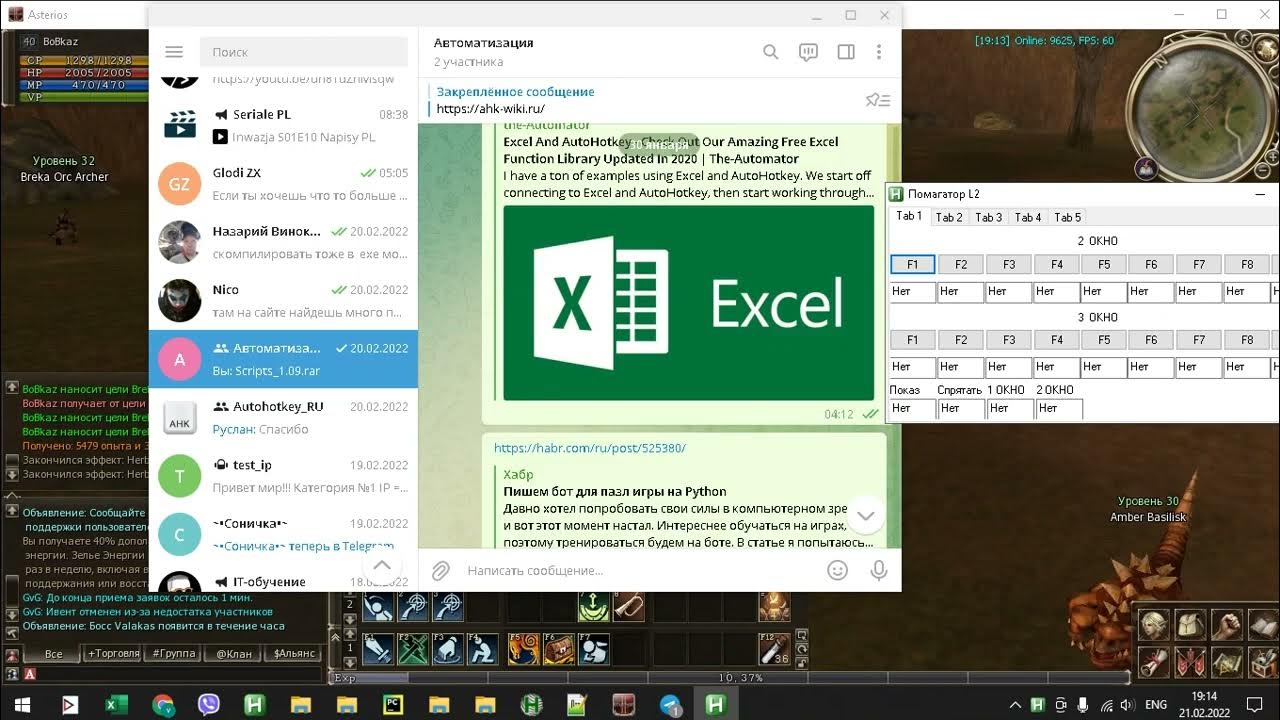Click the Excel logo link preview image

688,303
